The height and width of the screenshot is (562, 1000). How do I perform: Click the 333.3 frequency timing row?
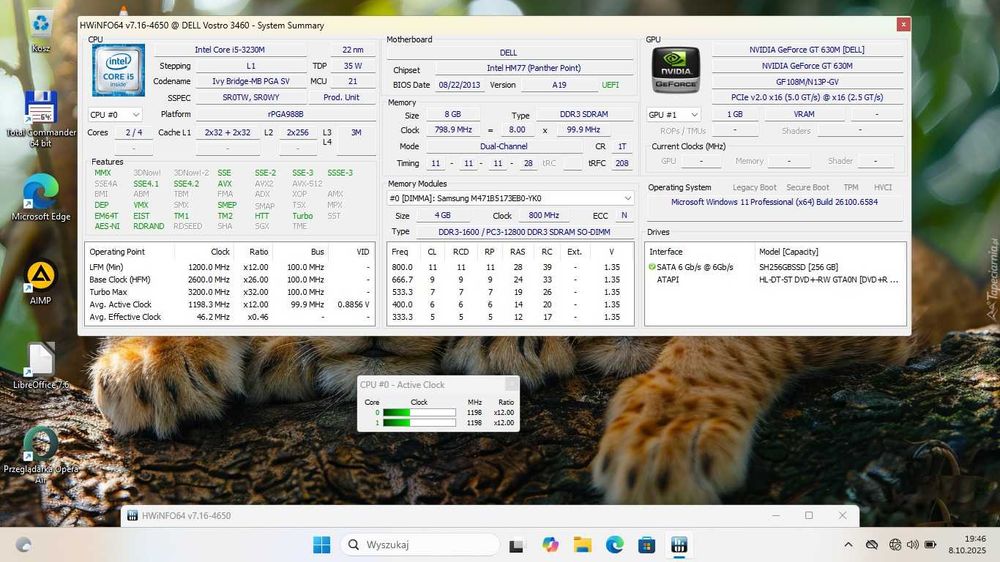click(x=510, y=317)
